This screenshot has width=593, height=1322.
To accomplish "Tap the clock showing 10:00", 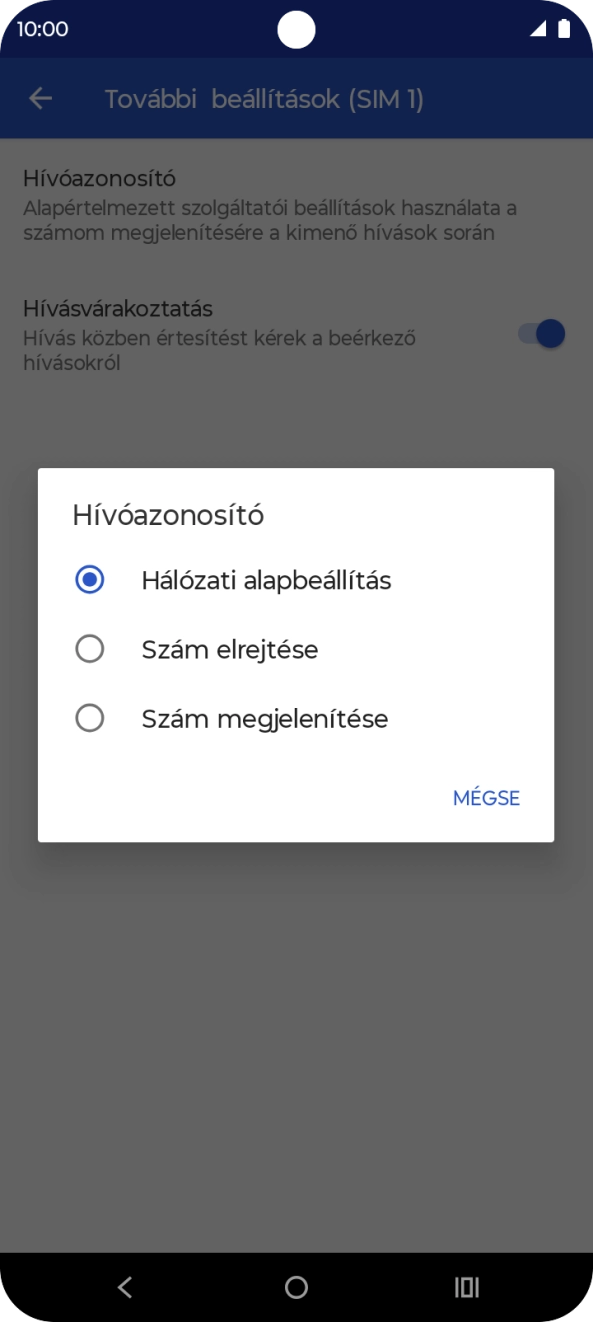I will click(x=41, y=29).
